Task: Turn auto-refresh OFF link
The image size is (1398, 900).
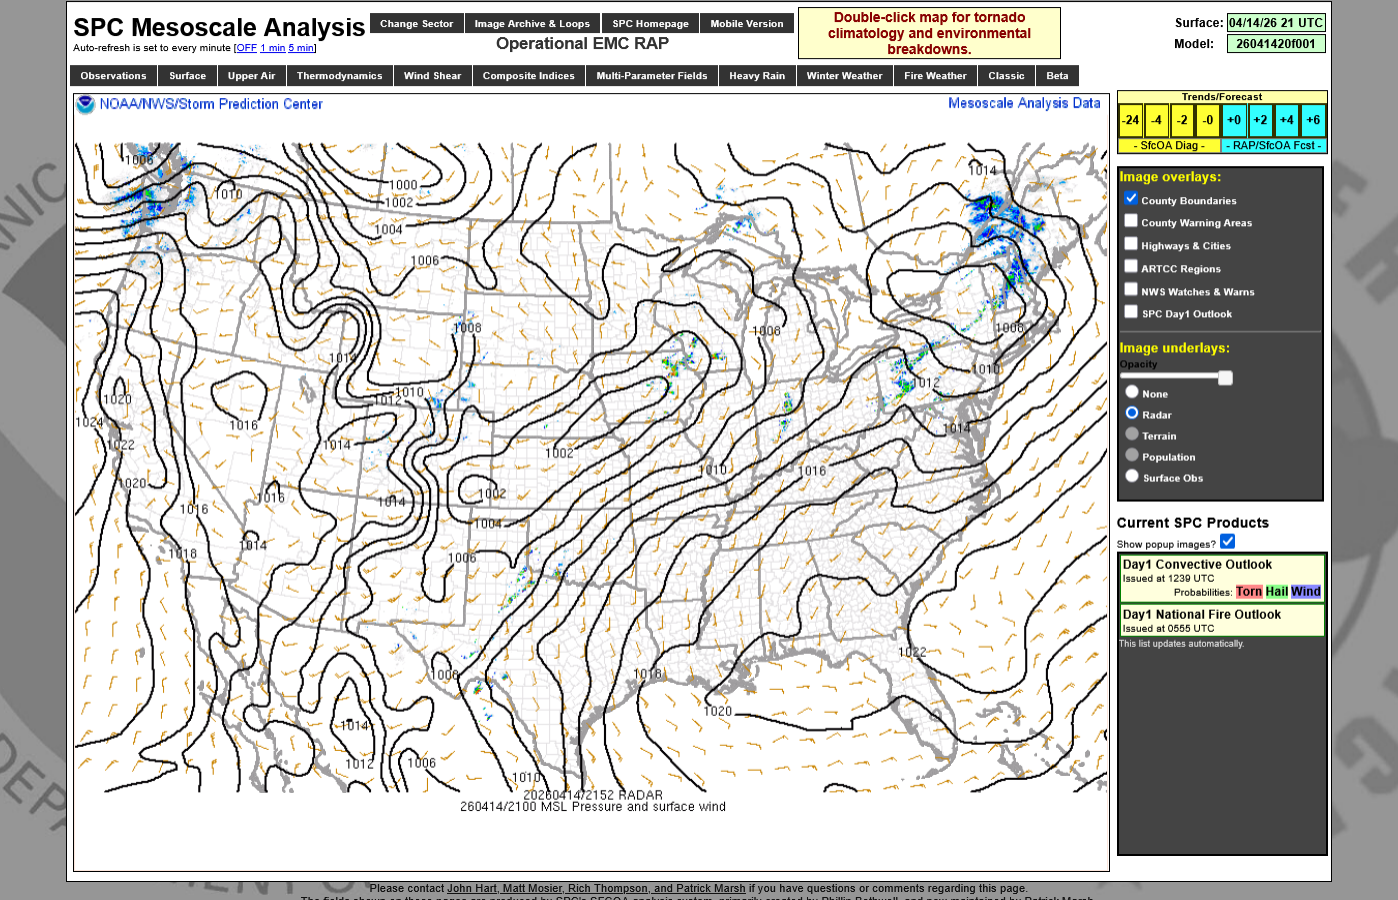Action: tap(246, 48)
